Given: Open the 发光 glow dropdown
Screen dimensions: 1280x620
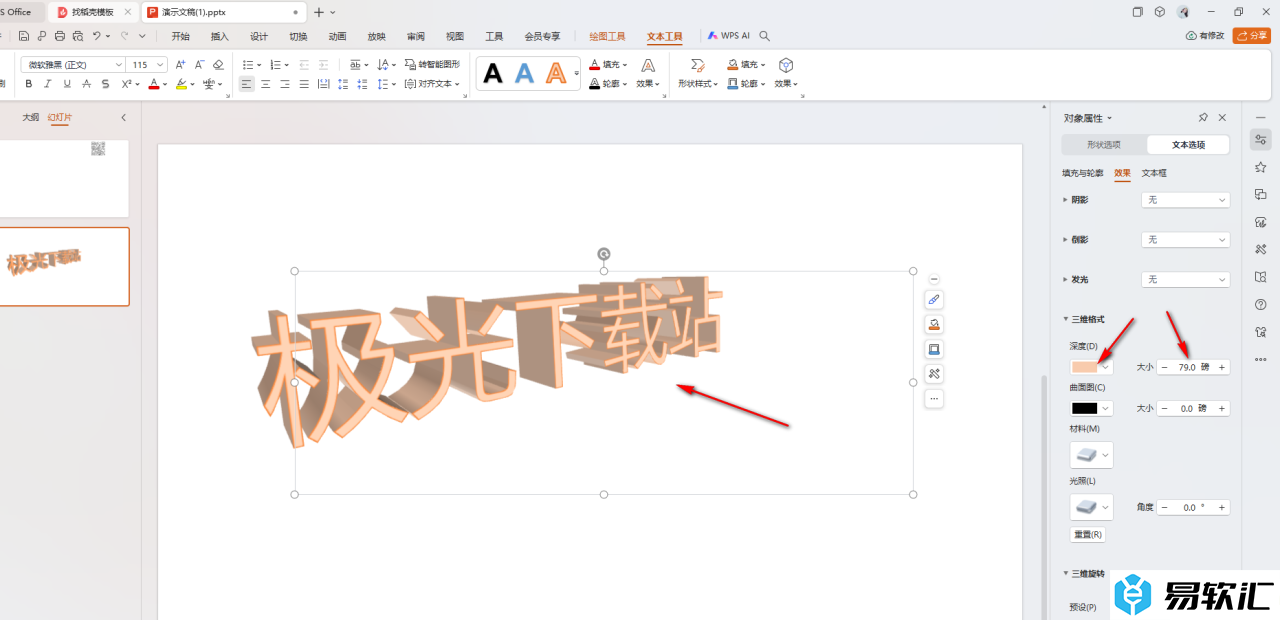Looking at the screenshot, I should pyautogui.click(x=1185, y=279).
